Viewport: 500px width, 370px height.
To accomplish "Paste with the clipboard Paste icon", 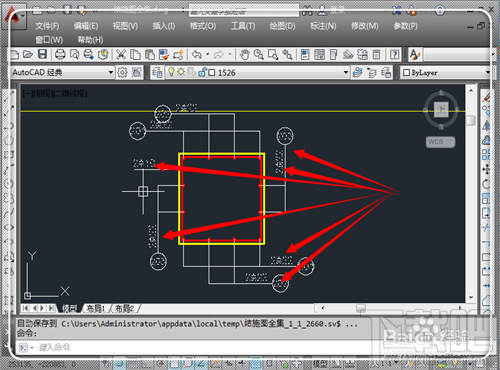I will pos(150,54).
